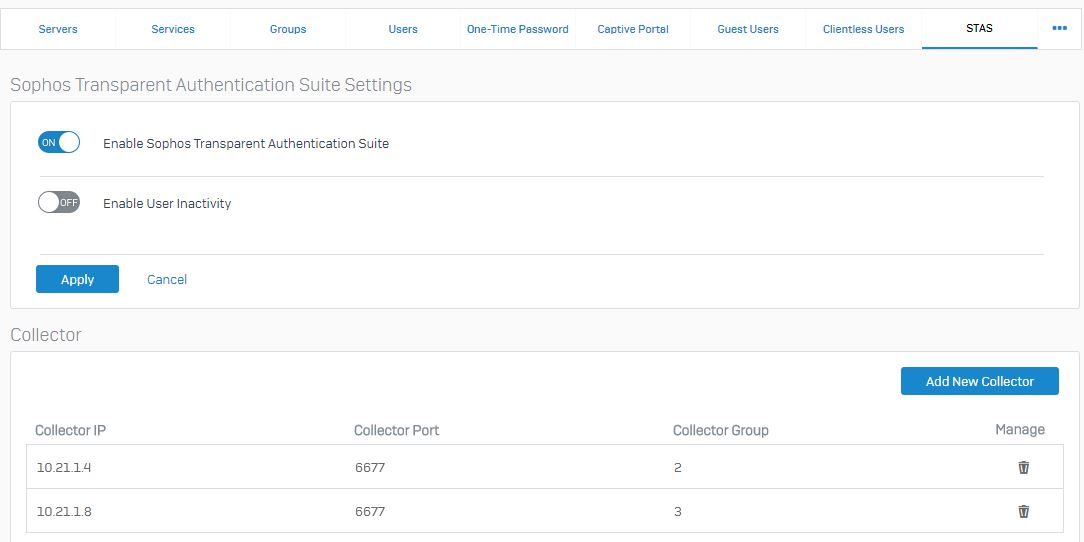The width and height of the screenshot is (1084, 542).
Task: Select the STAS tab
Action: pos(980,29)
